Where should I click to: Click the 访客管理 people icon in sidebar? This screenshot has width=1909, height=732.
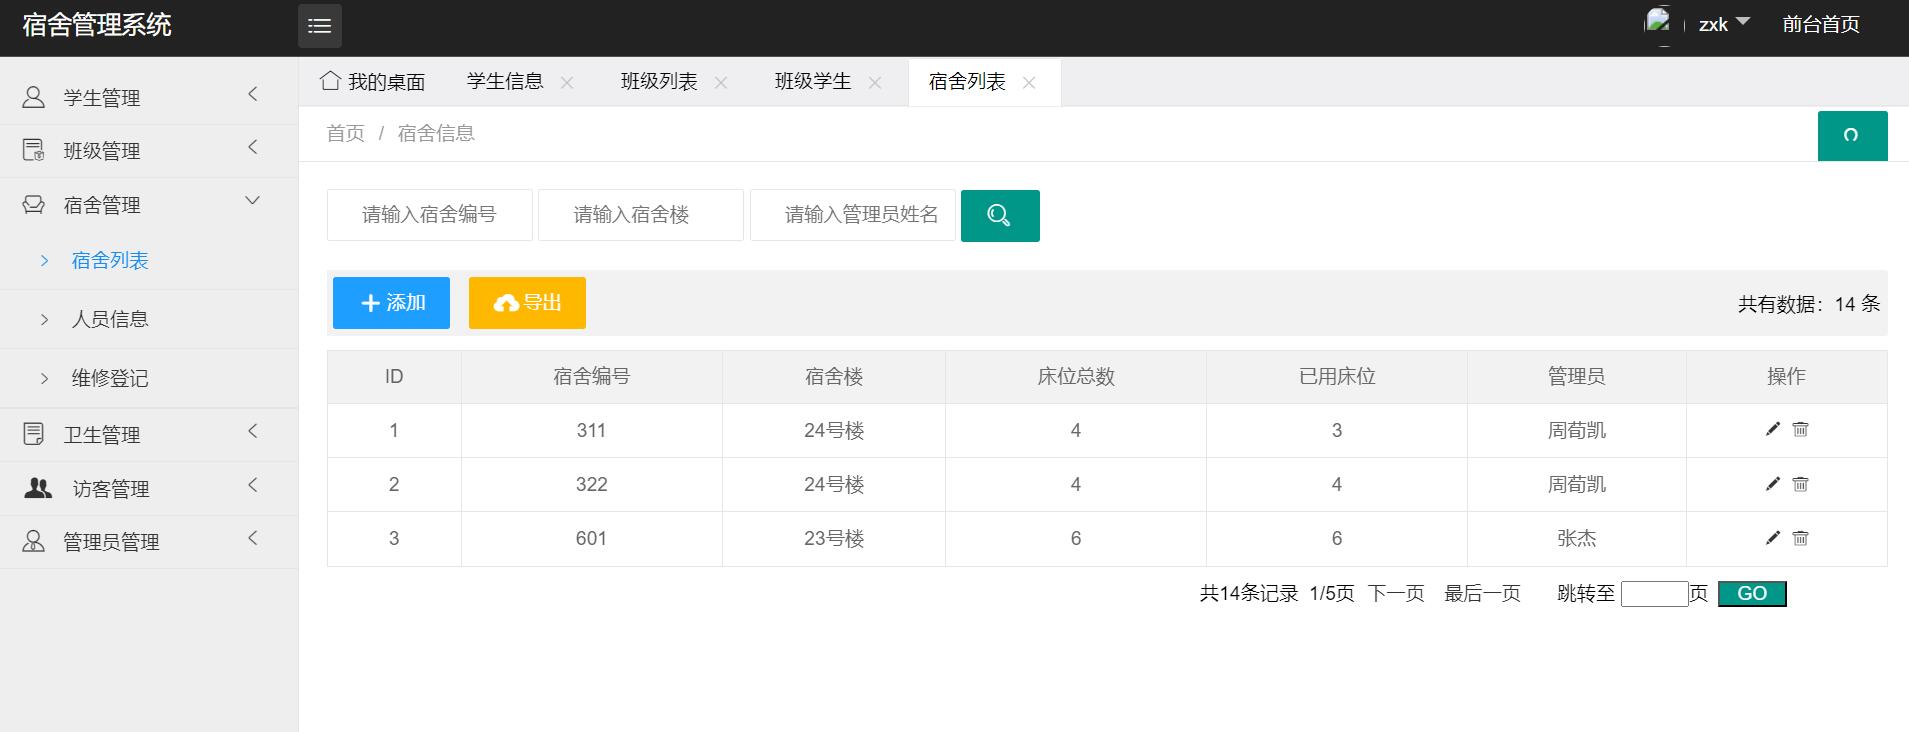tap(38, 488)
